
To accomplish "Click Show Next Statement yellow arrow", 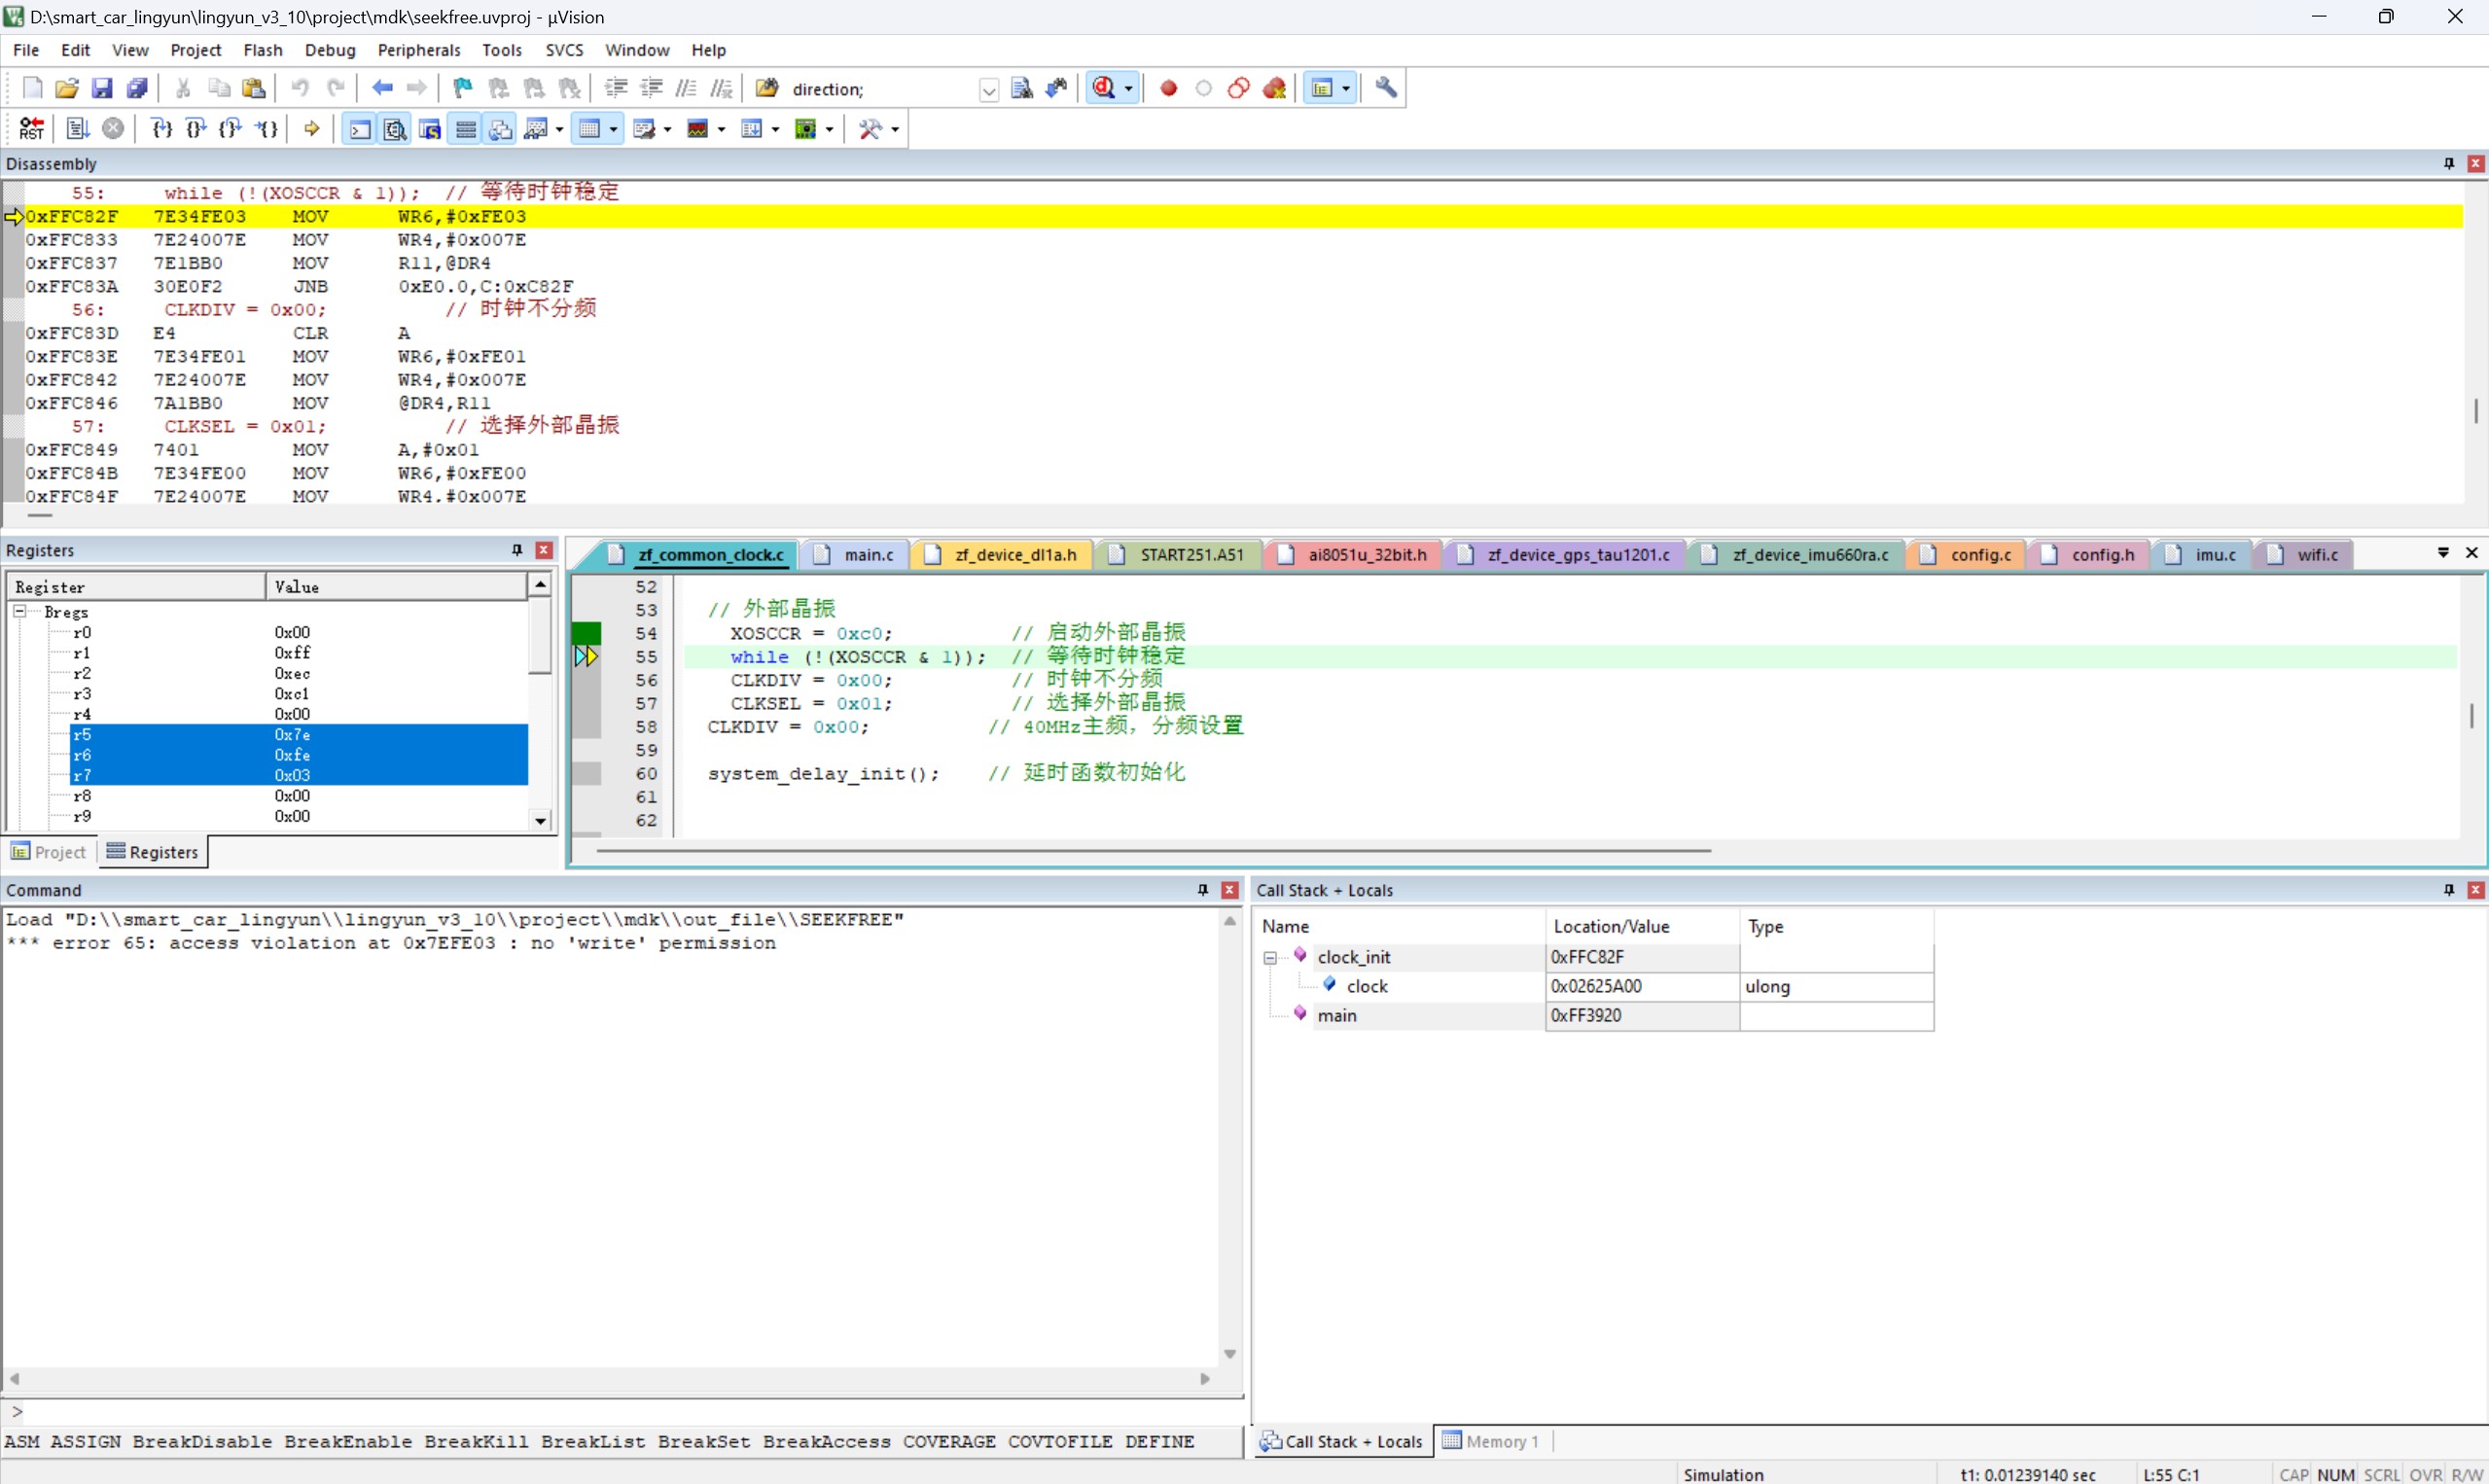I will pyautogui.click(x=312, y=129).
